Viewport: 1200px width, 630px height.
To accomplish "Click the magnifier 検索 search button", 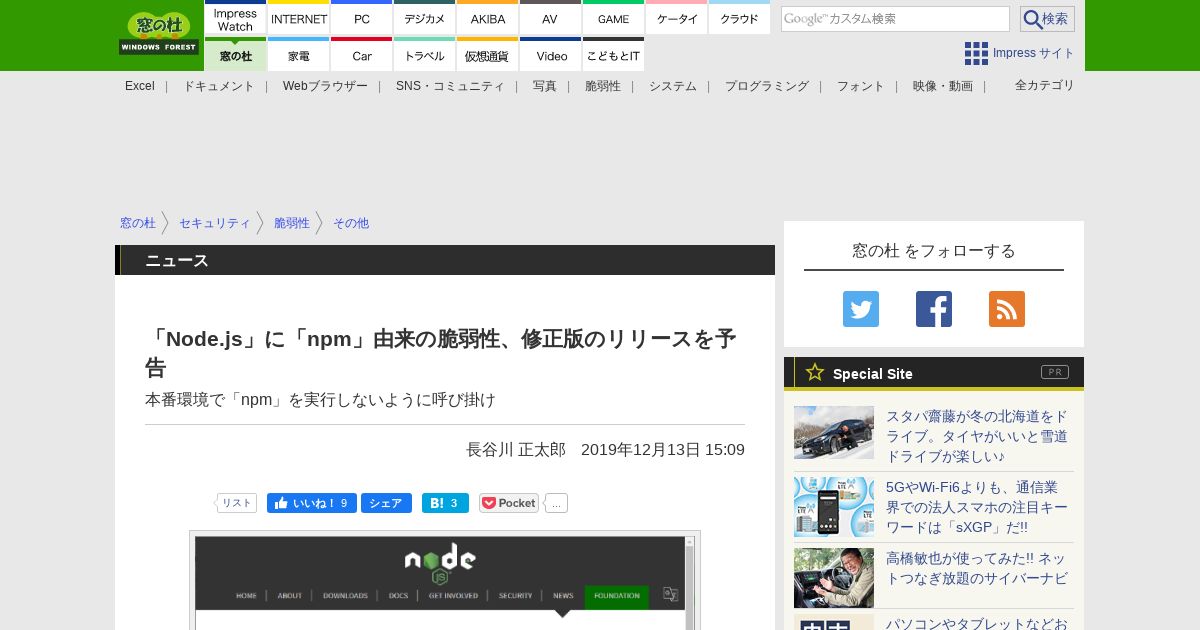I will [x=1047, y=19].
